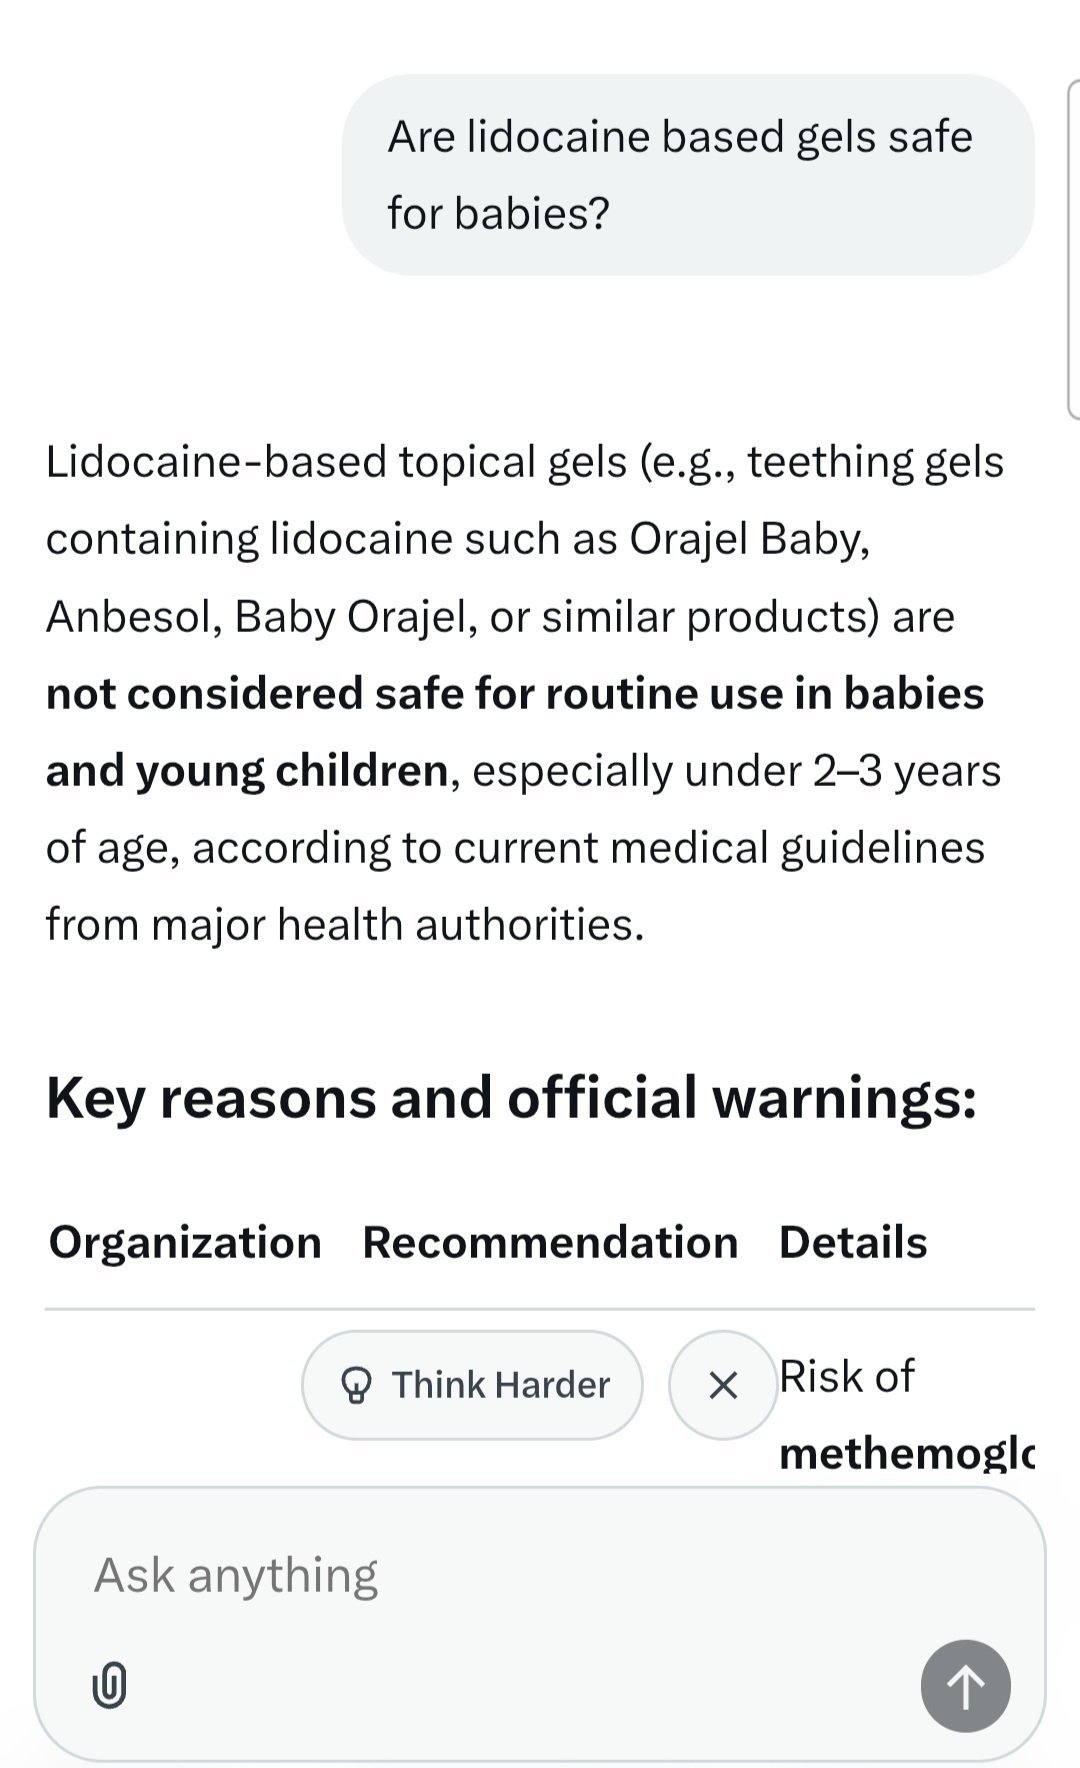
Task: Click the bold truncated 'methemoglo' text
Action: (906, 1453)
